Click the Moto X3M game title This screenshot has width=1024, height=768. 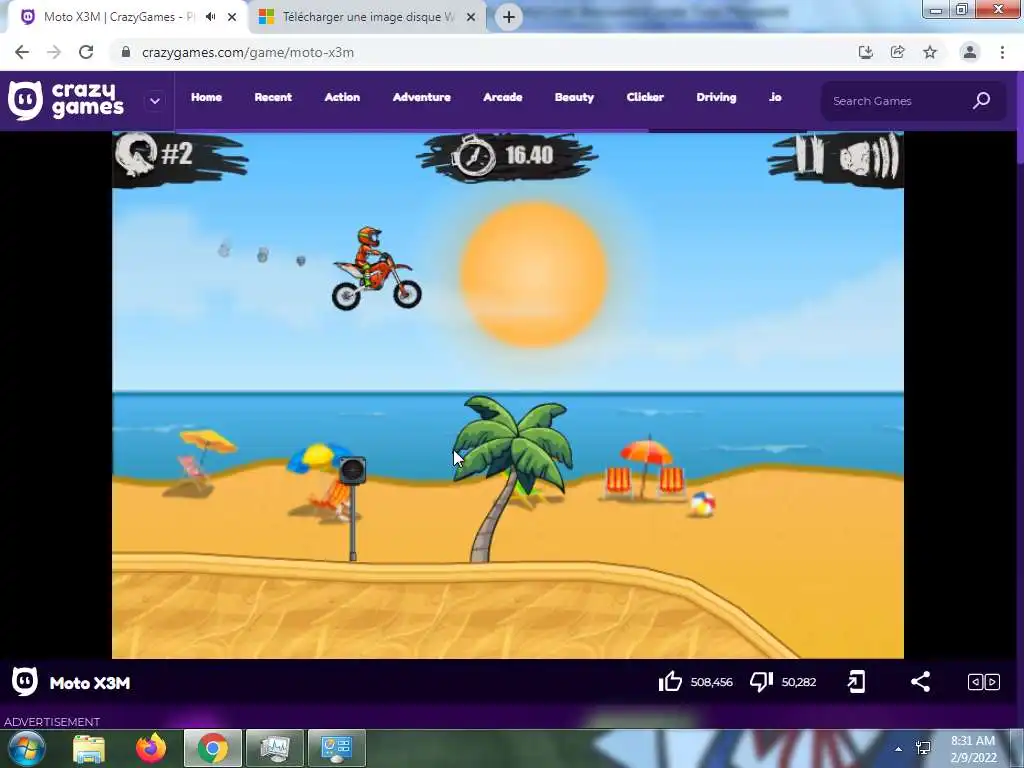coord(90,683)
